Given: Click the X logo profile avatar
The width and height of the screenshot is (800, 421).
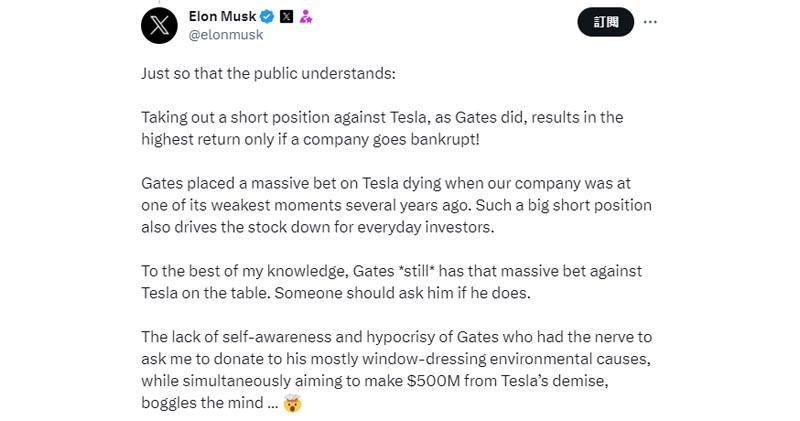Looking at the screenshot, I should 161,28.
